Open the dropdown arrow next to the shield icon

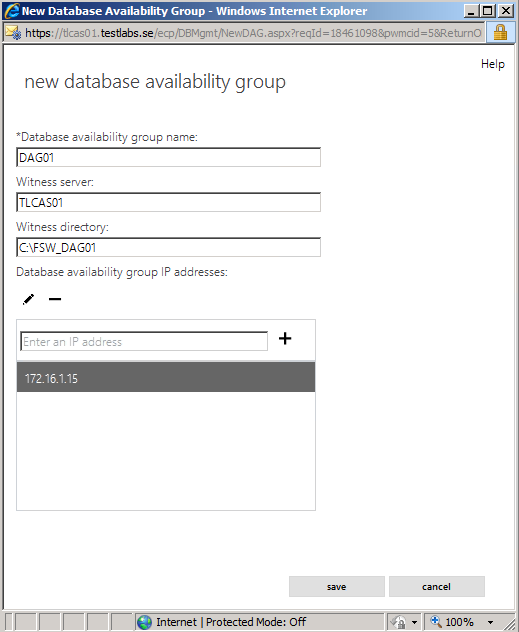click(x=414, y=622)
